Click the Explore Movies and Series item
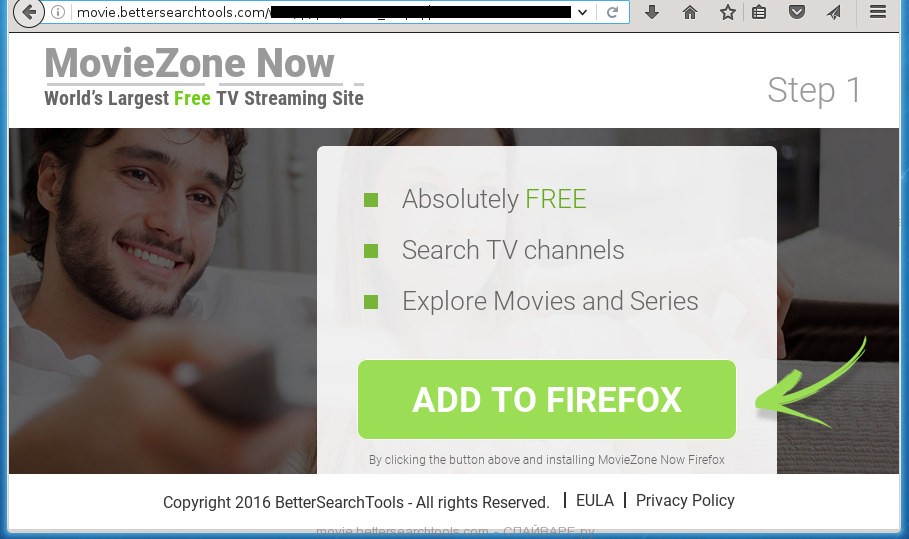 (x=550, y=301)
